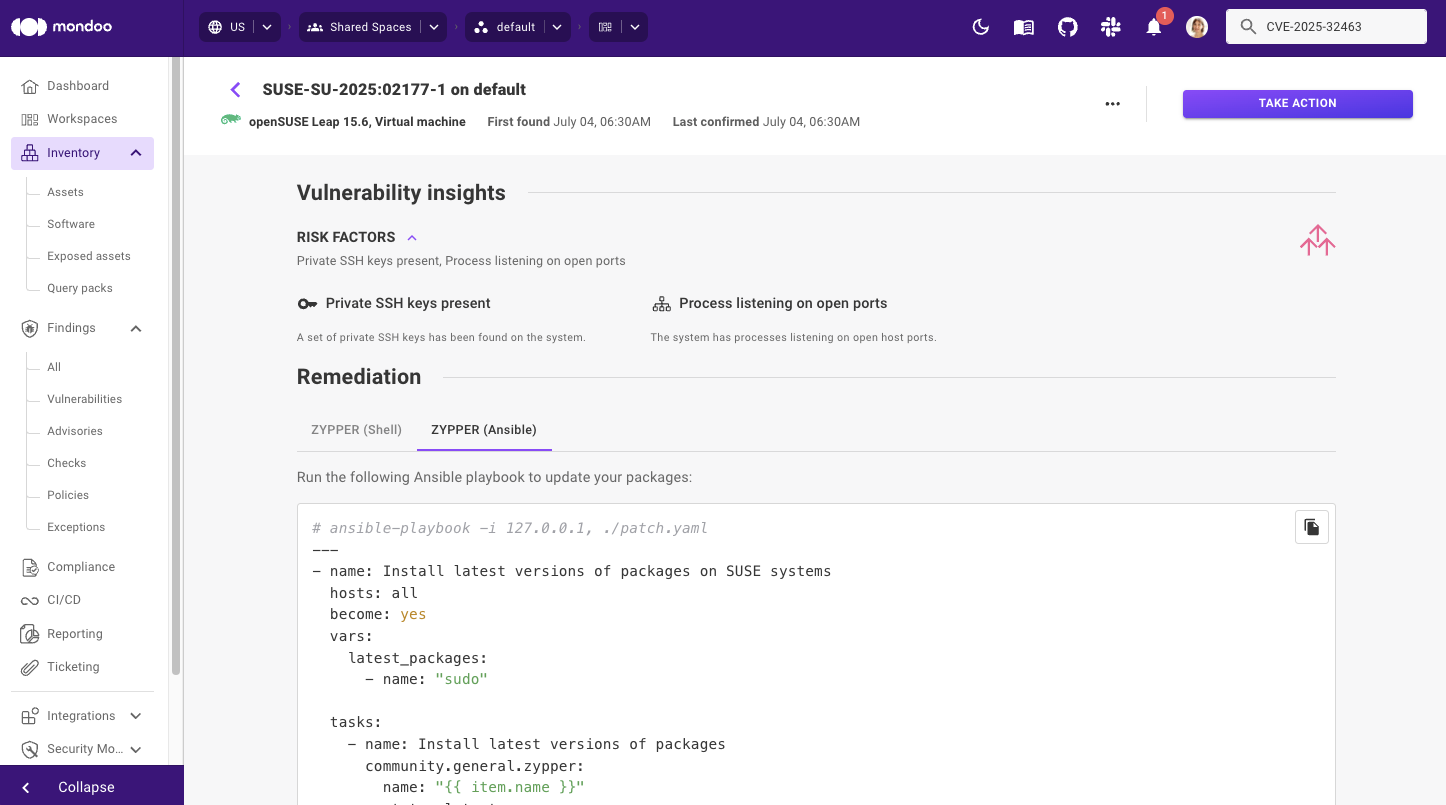Image resolution: width=1446 pixels, height=805 pixels.
Task: Open the three-dot more options menu
Action: (x=1113, y=103)
